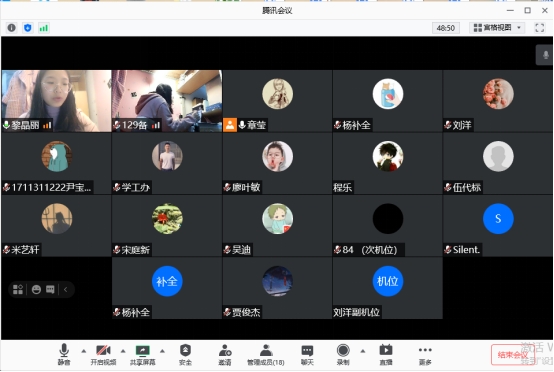Open the meeting info icon
The image size is (554, 372).
11,28
